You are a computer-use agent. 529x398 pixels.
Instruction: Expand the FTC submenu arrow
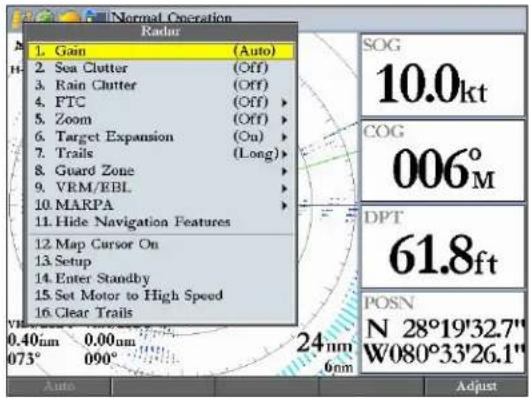[284, 103]
